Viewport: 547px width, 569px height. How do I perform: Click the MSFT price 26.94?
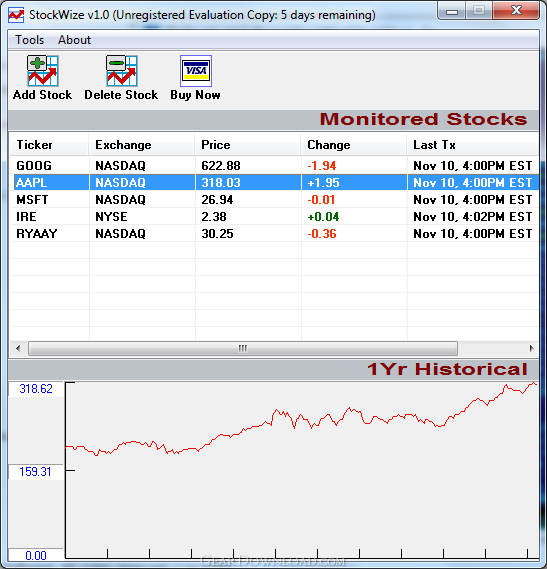217,200
